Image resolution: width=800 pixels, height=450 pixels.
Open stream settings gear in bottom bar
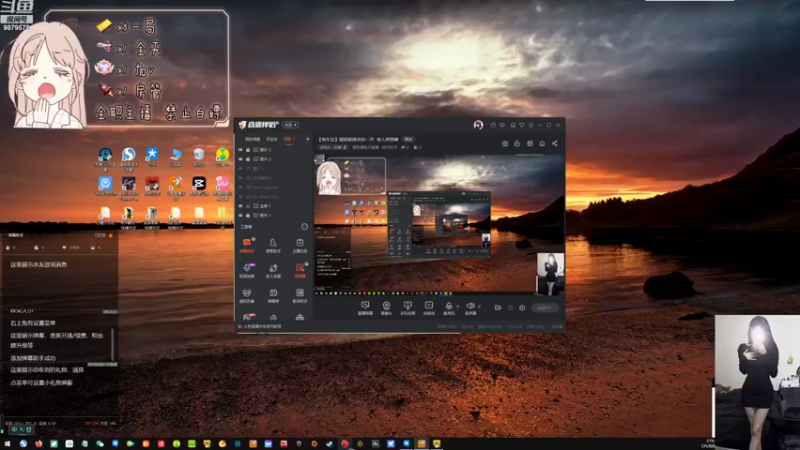point(522,308)
